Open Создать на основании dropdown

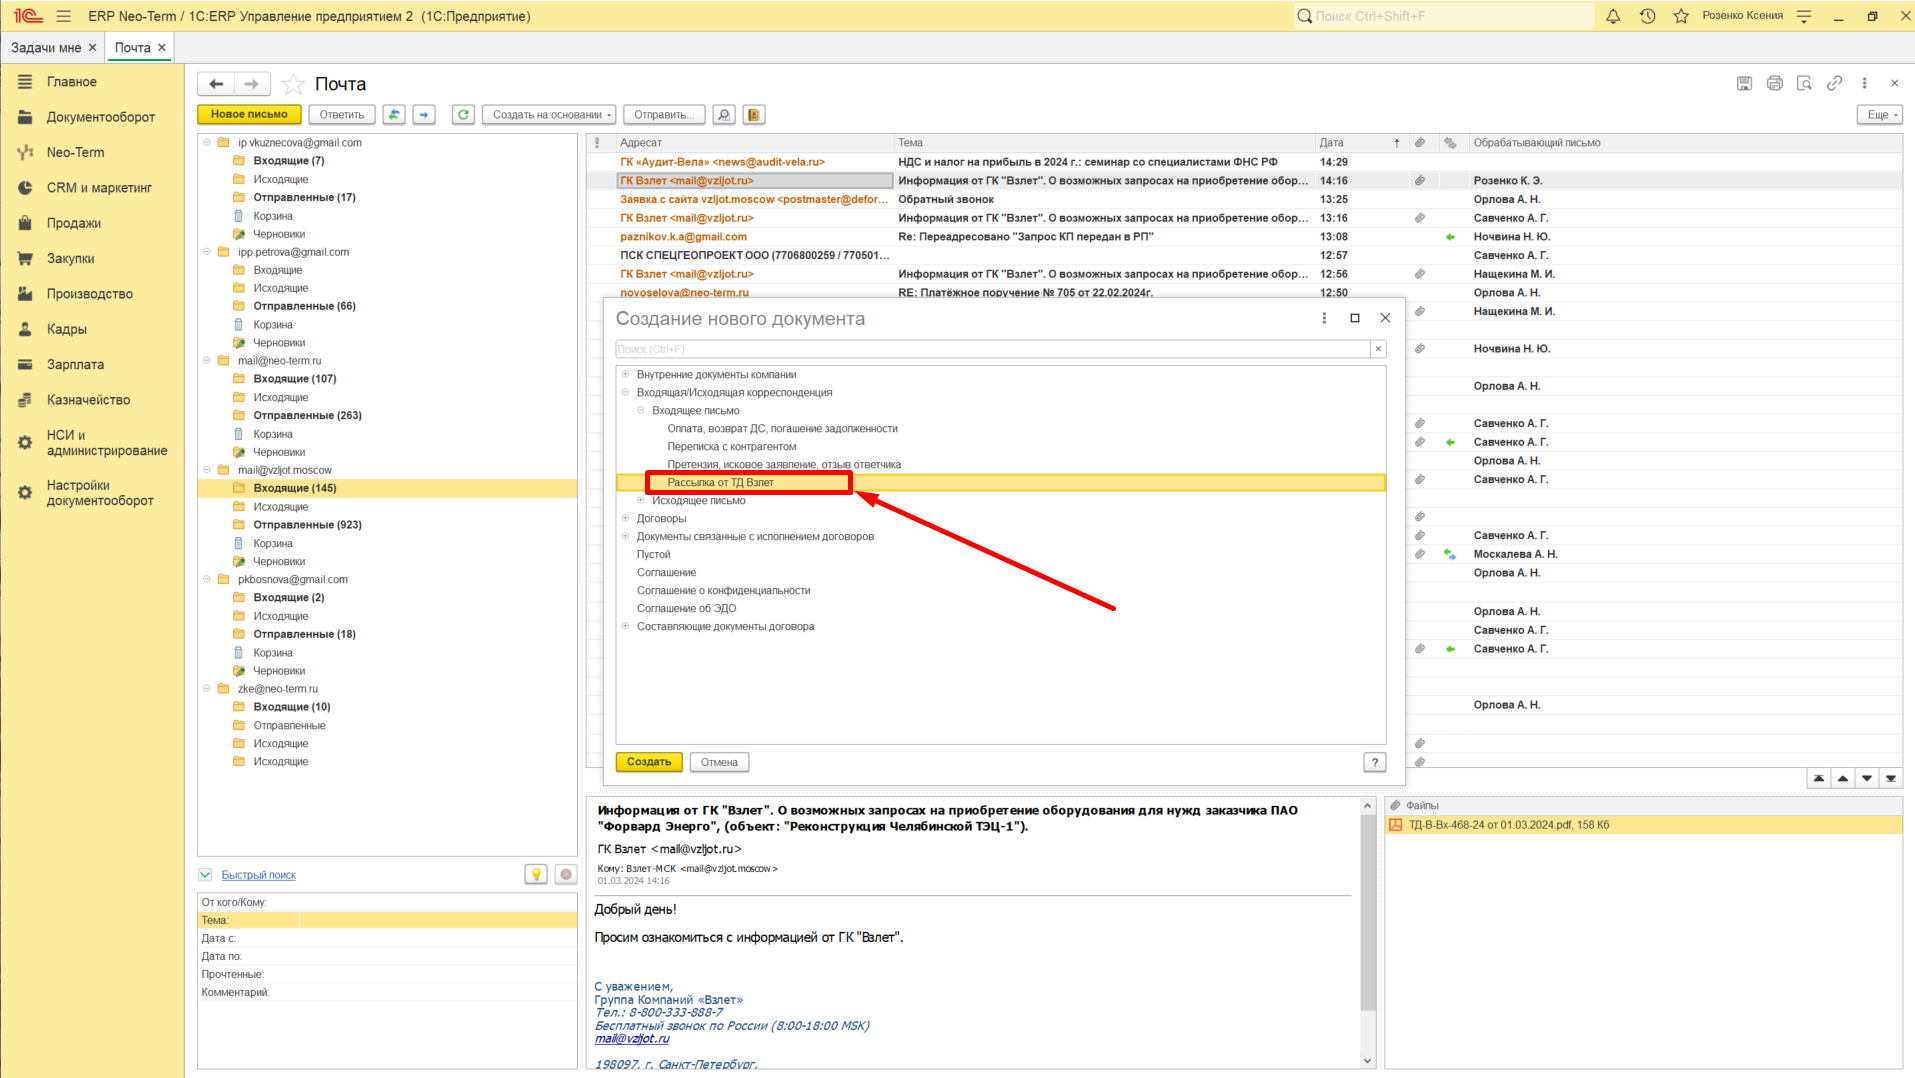pyautogui.click(x=551, y=115)
